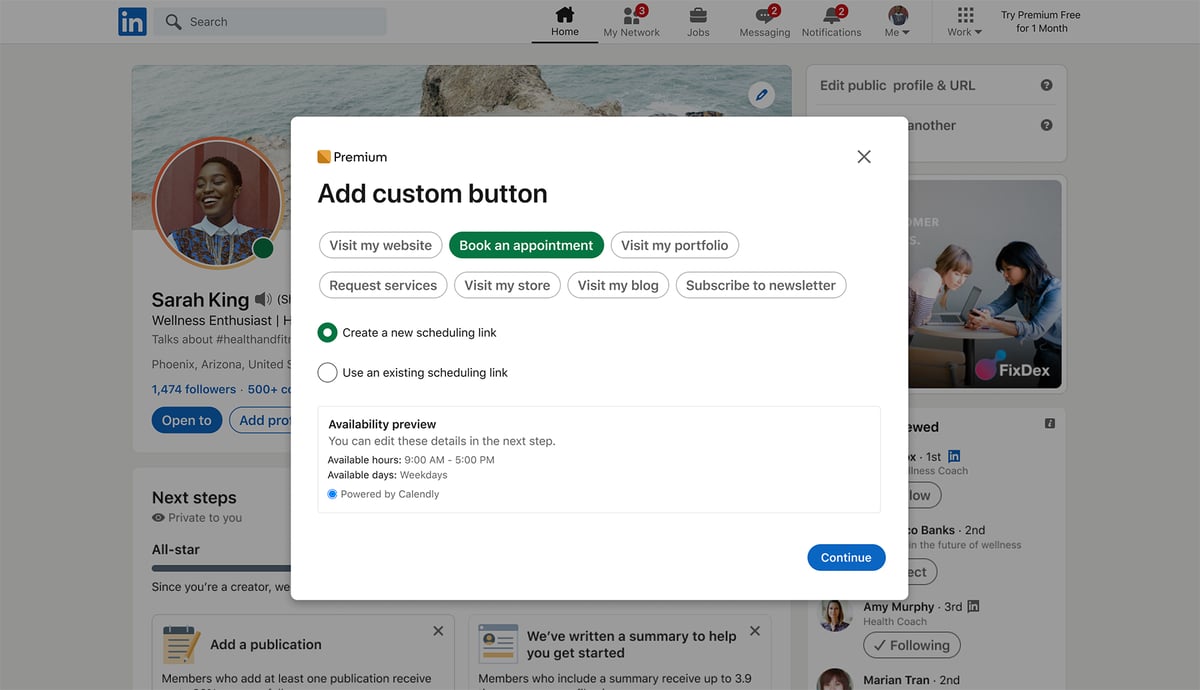The width and height of the screenshot is (1200, 690).
Task: Open the Notifications bell icon
Action: pyautogui.click(x=832, y=21)
